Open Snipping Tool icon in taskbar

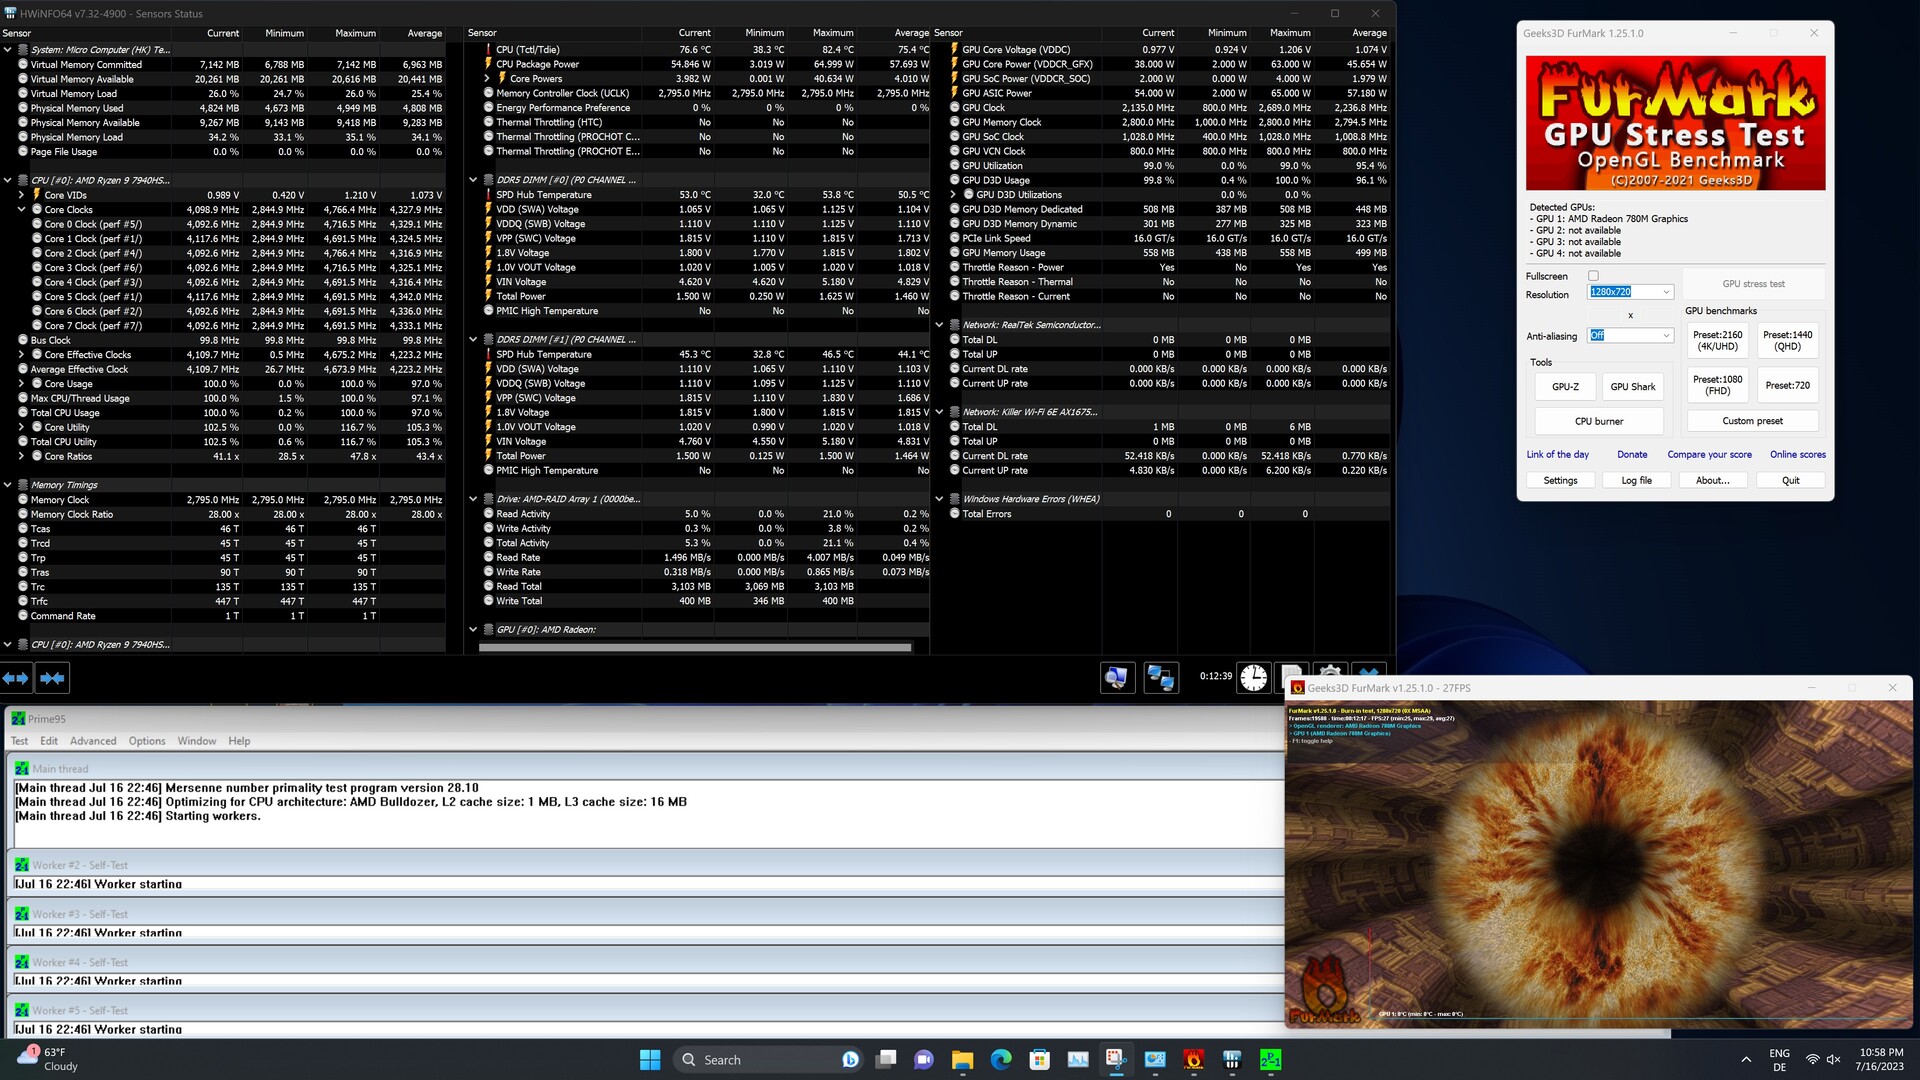1116,1059
